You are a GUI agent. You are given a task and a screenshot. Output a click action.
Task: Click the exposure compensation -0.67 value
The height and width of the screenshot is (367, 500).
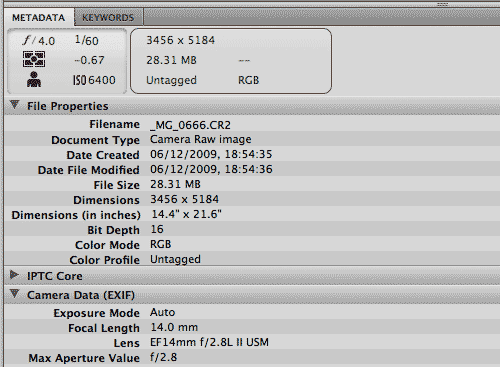pyautogui.click(x=89, y=60)
